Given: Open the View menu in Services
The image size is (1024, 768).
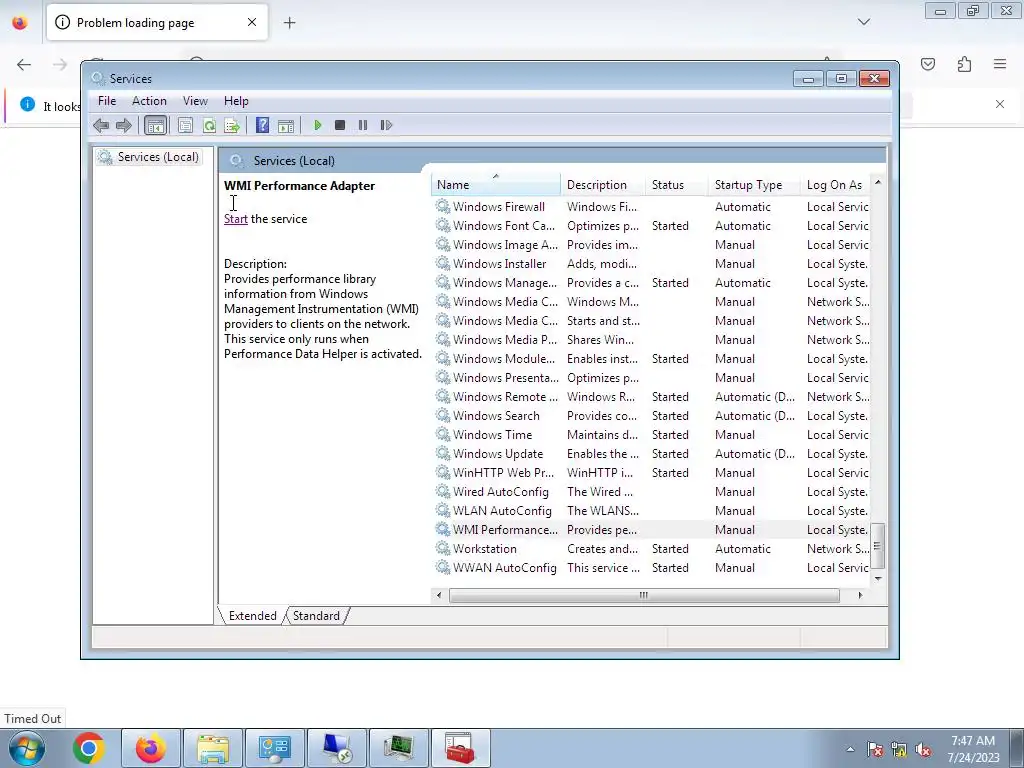Looking at the screenshot, I should pos(195,101).
